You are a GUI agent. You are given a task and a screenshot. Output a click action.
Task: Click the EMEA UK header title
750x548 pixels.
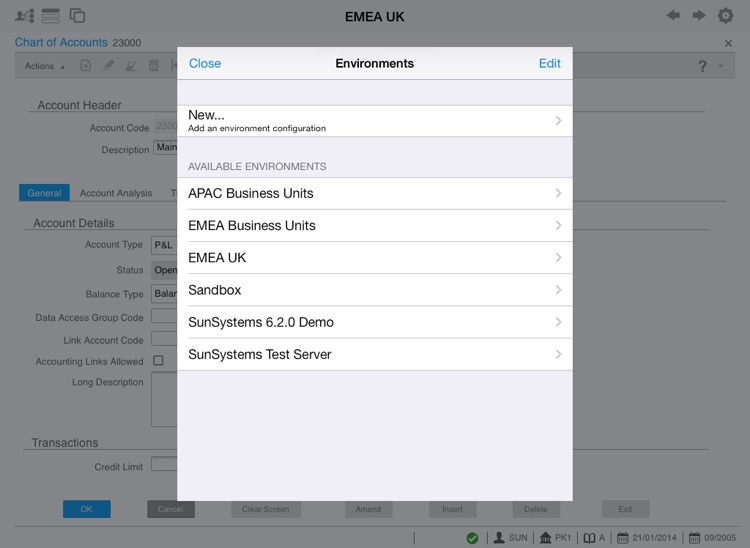point(375,17)
